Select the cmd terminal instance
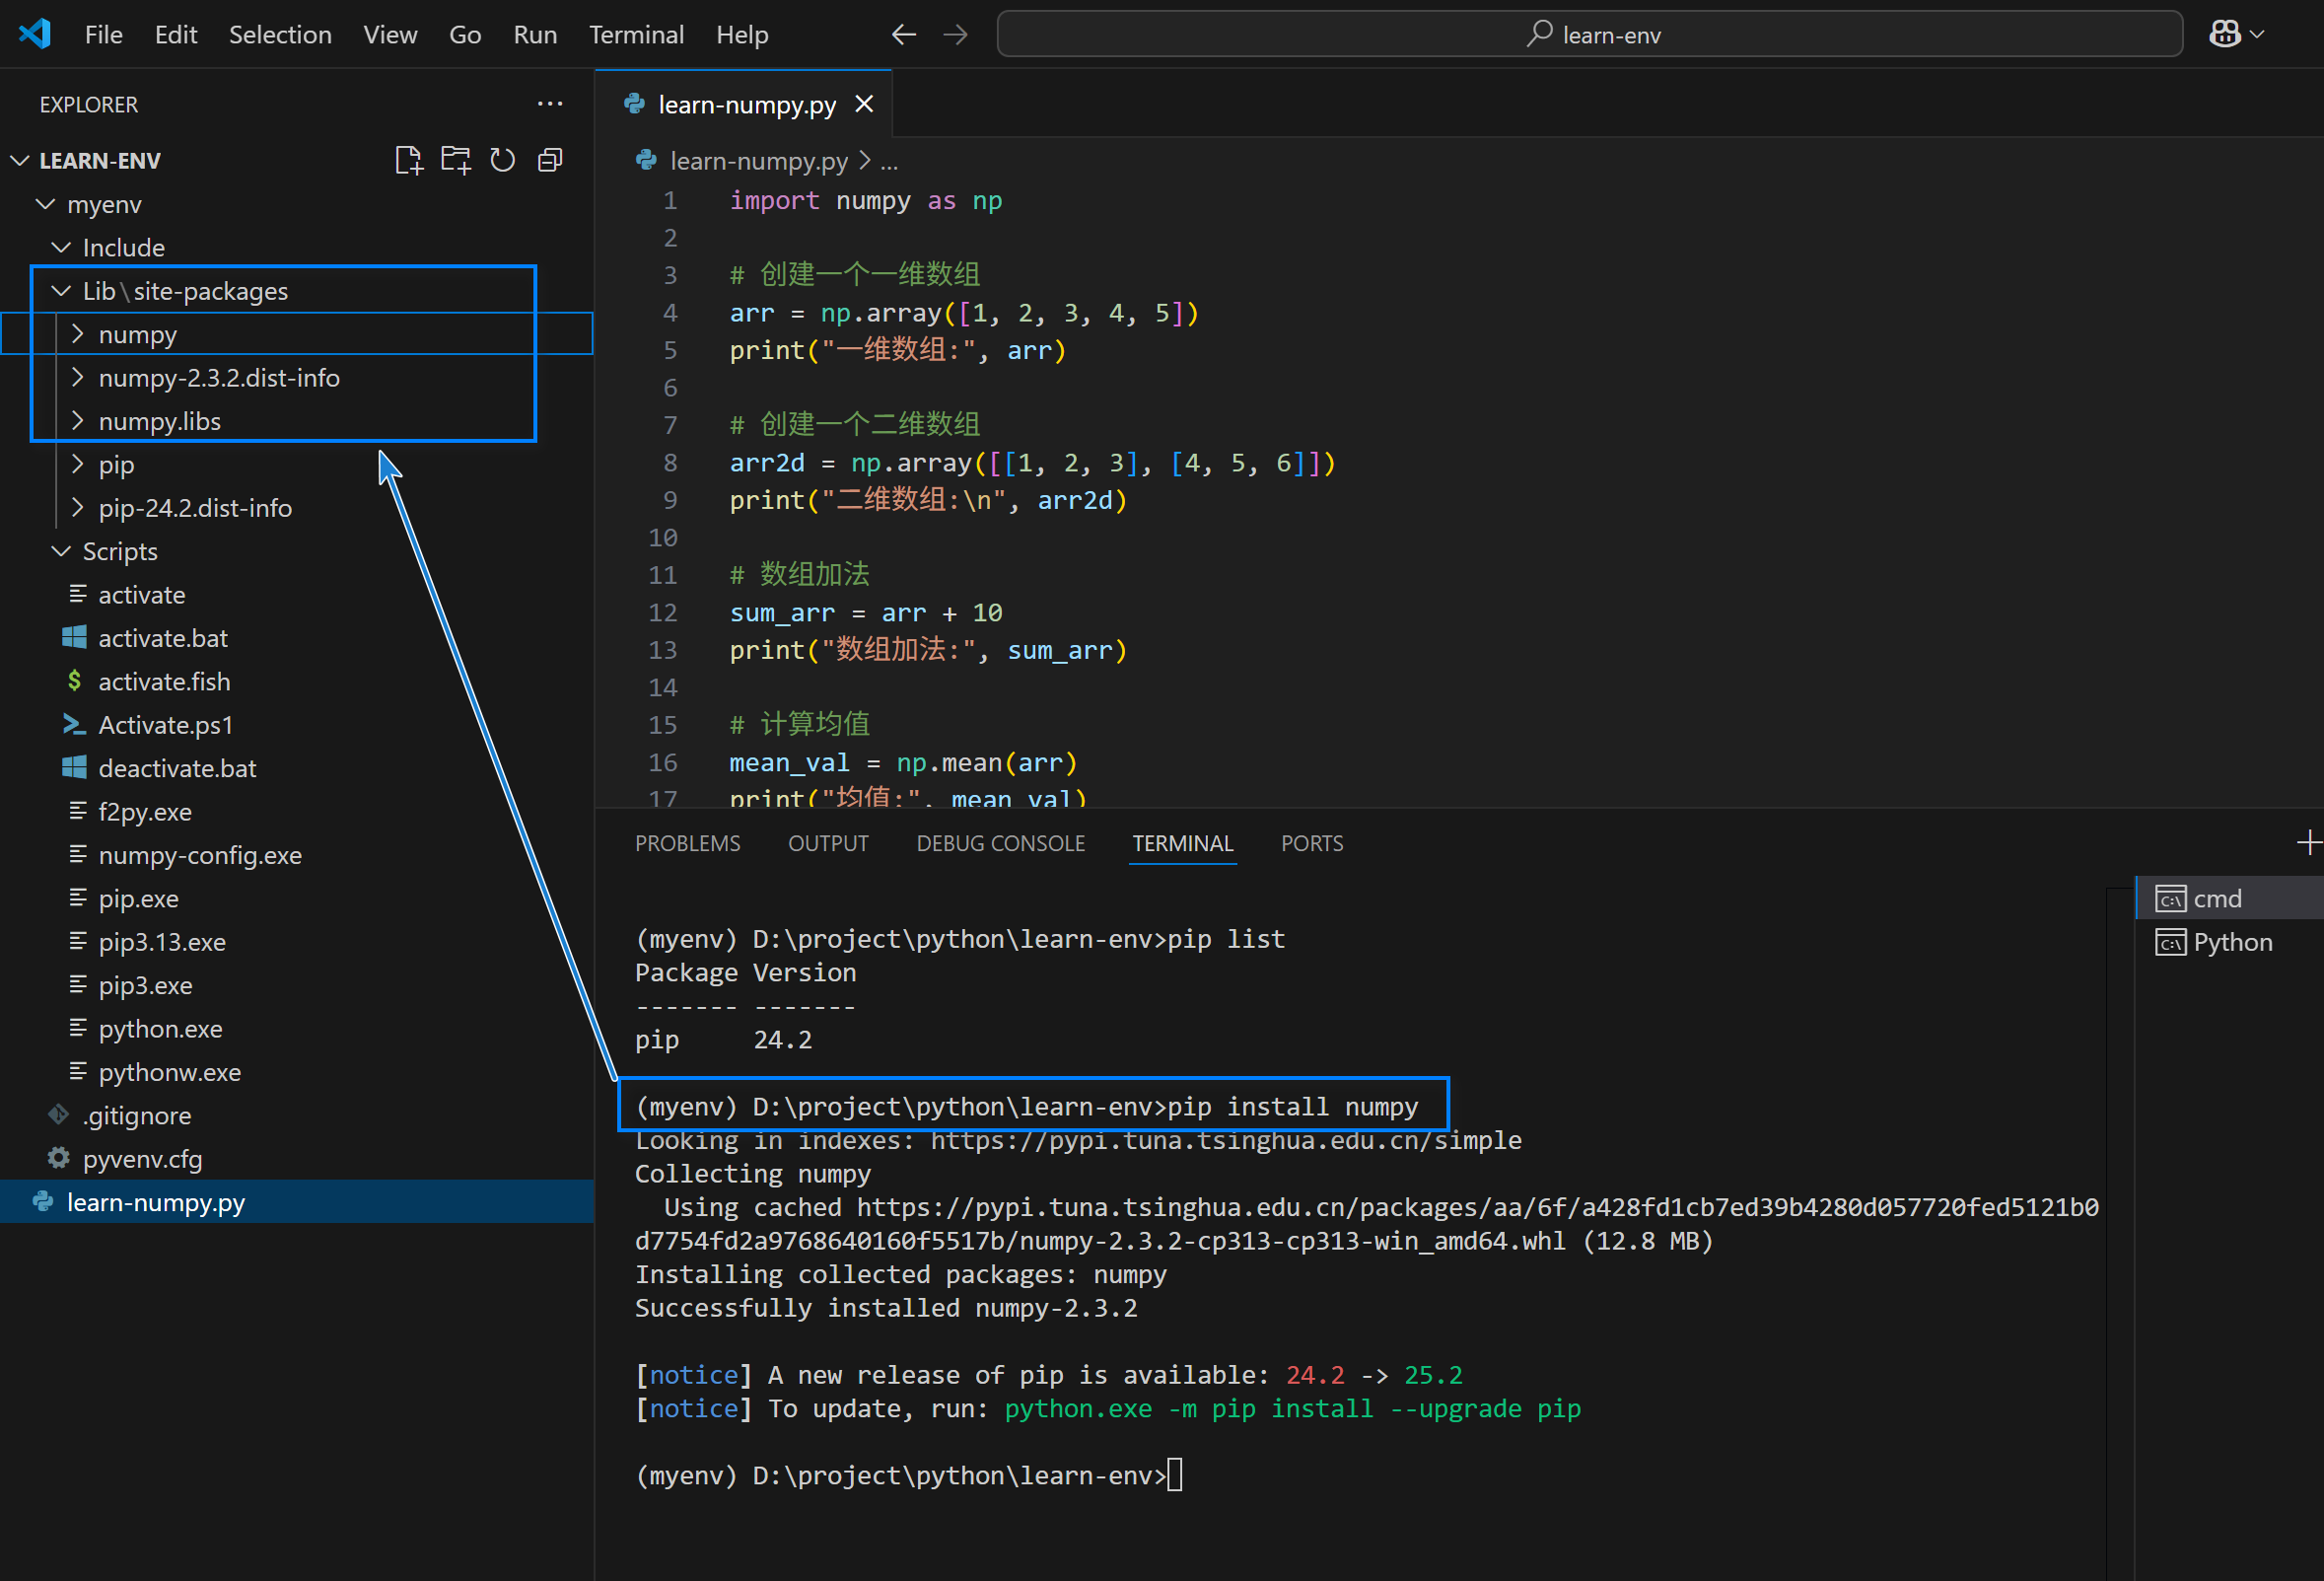The image size is (2324, 1581). pyautogui.click(x=2229, y=898)
